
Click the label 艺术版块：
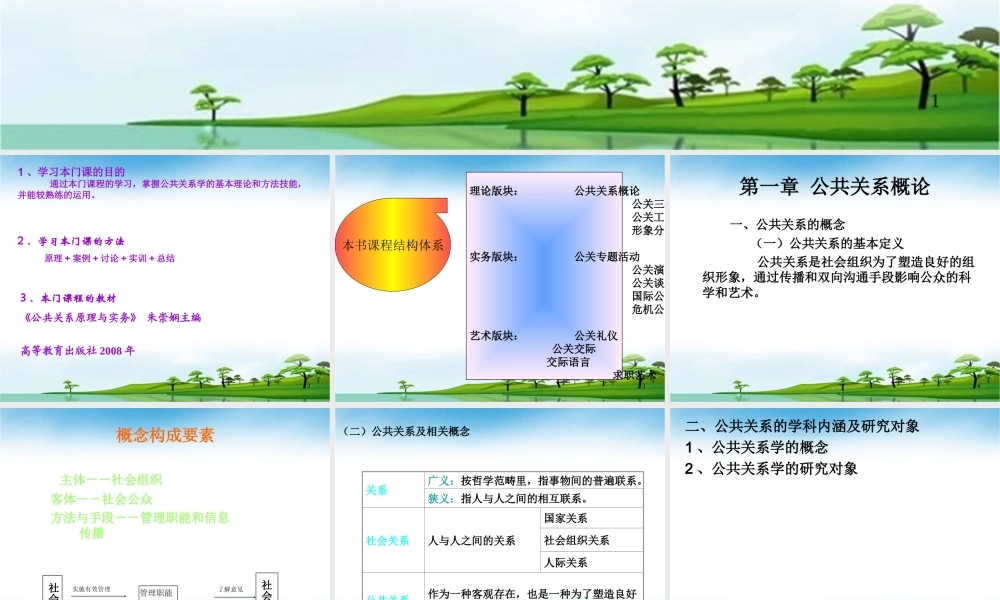494,336
